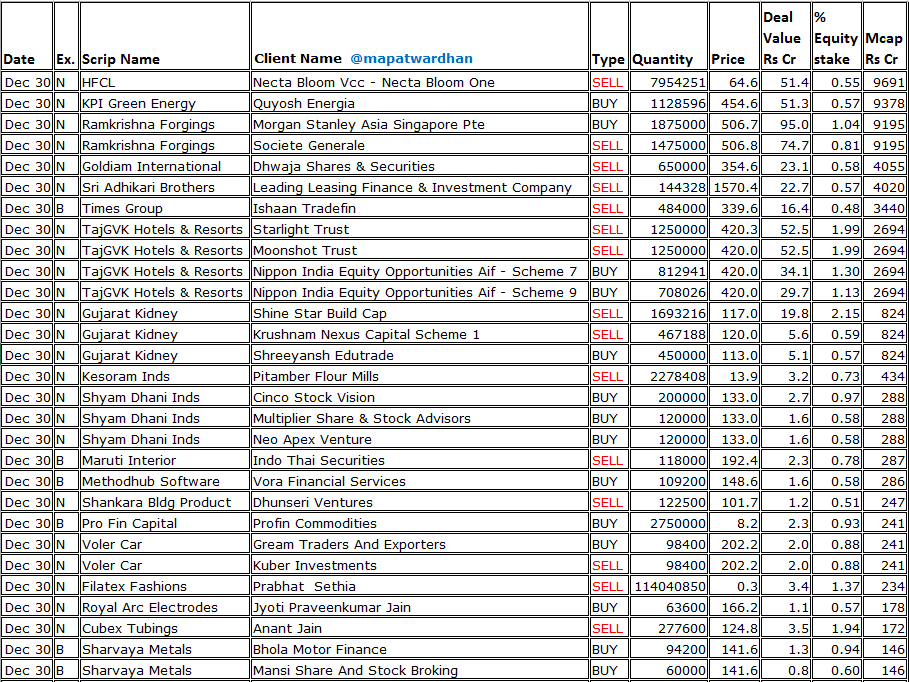Click the Deal Value Rs Cr header
Image resolution: width=909 pixels, height=682 pixels.
(x=785, y=36)
